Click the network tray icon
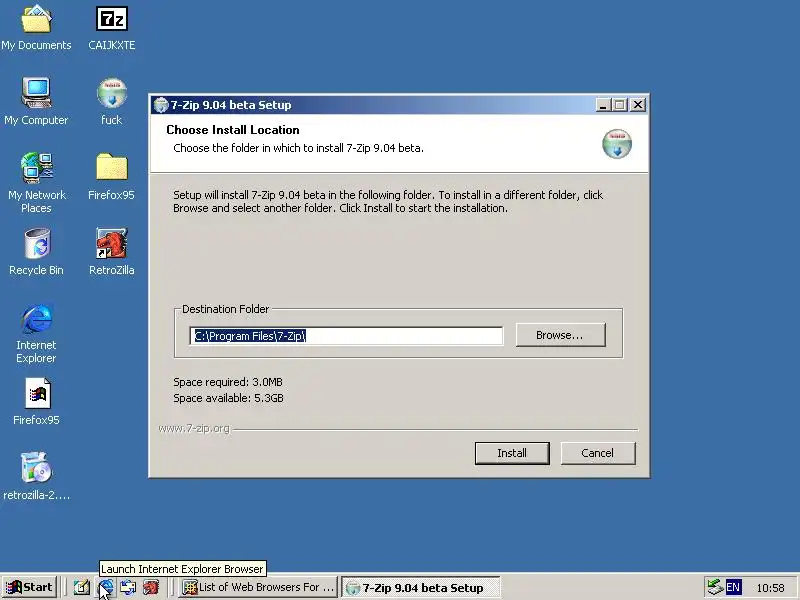The height and width of the screenshot is (600, 800). [x=714, y=587]
